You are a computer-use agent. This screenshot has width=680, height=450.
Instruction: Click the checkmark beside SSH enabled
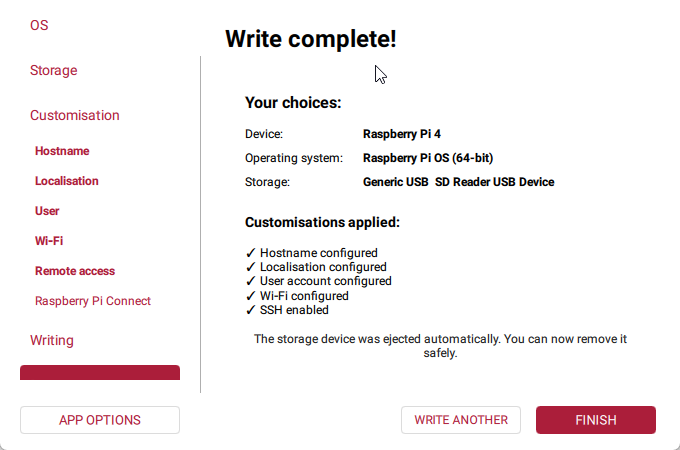tap(250, 310)
